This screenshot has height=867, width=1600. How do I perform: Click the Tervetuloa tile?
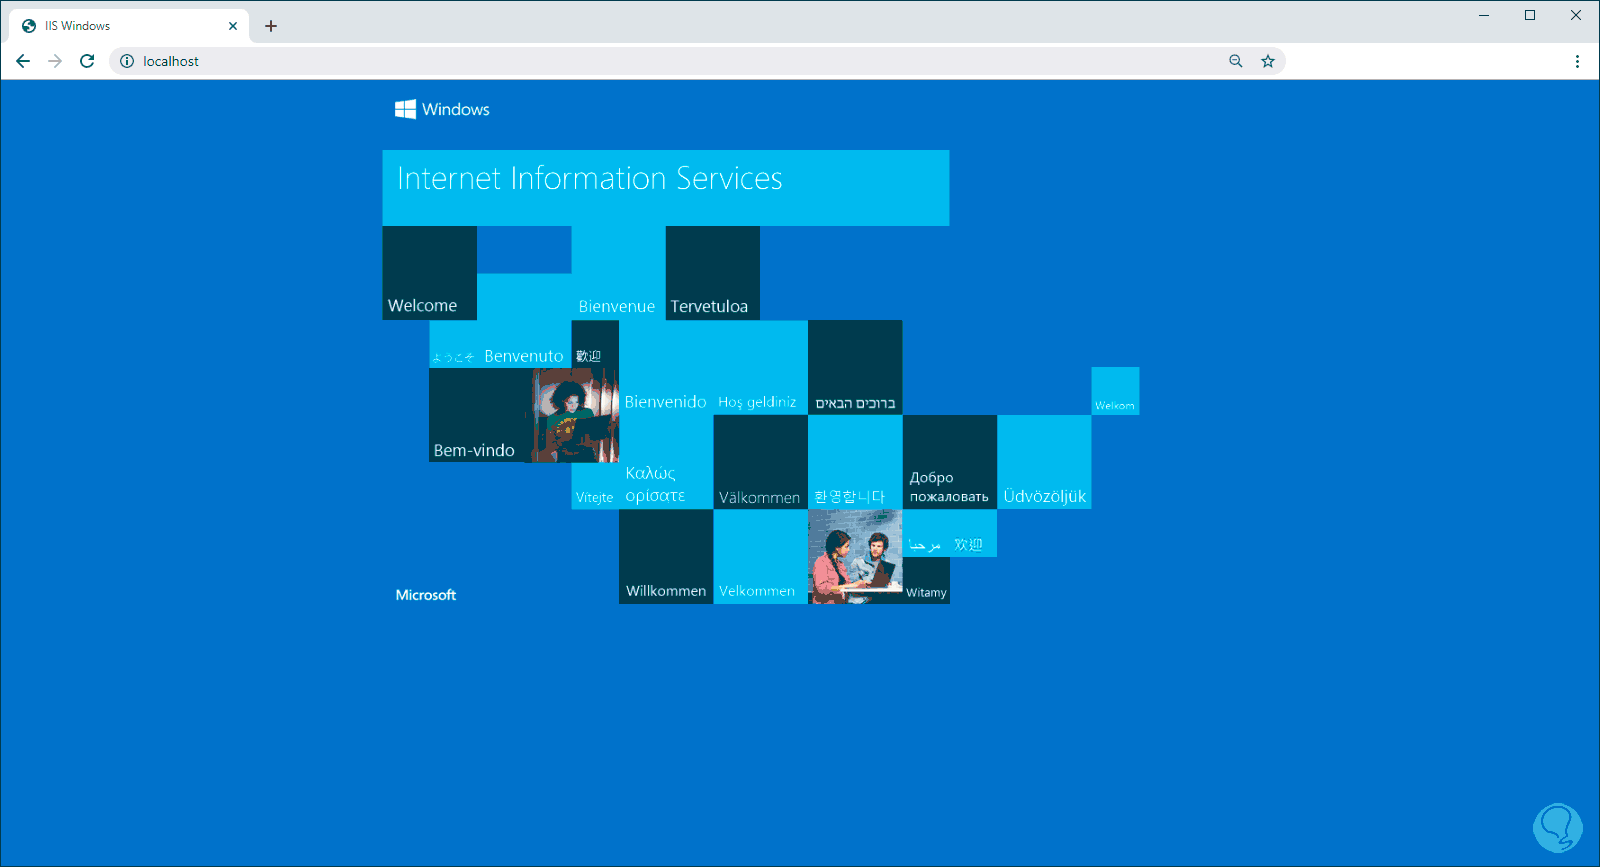coord(713,273)
